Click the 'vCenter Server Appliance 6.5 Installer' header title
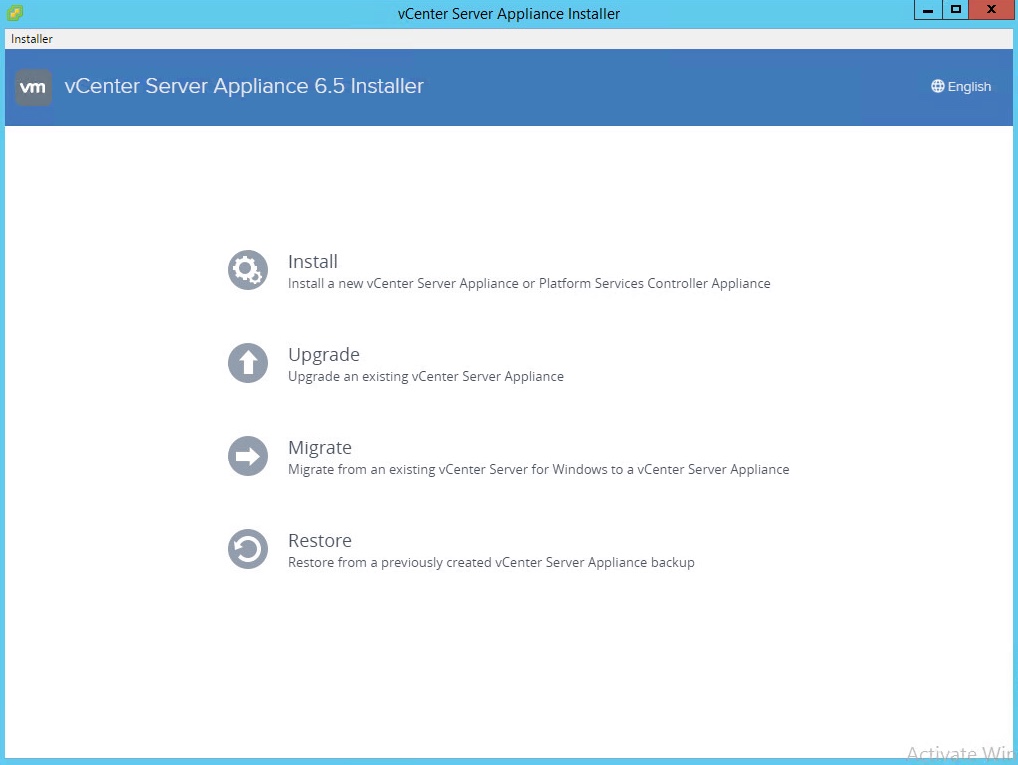Viewport: 1018px width, 765px height. (244, 87)
